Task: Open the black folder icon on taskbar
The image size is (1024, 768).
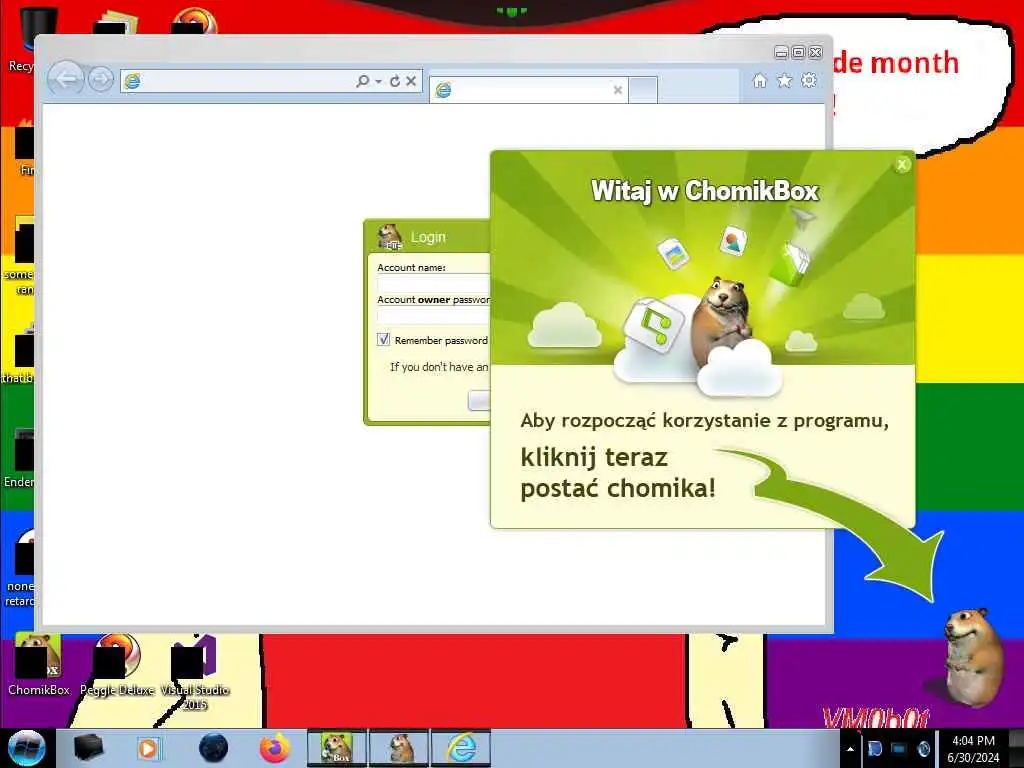Action: point(88,748)
